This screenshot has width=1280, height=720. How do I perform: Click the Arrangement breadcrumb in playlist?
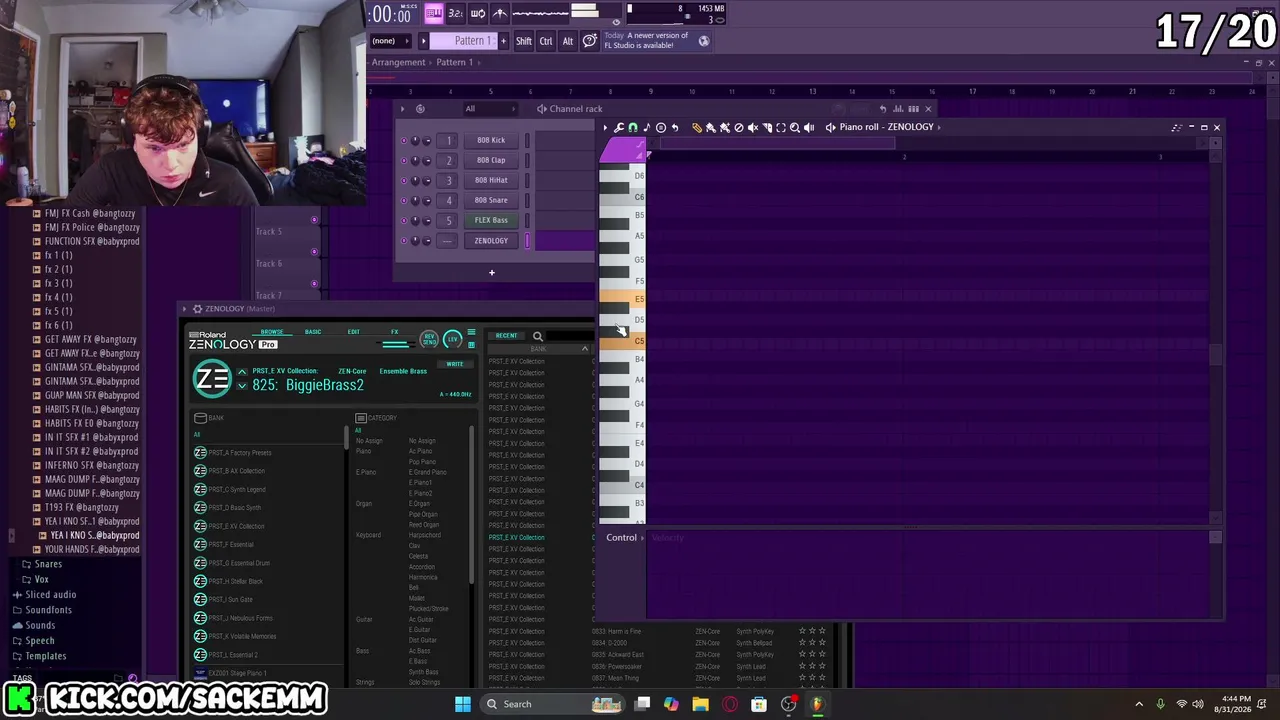(x=398, y=62)
